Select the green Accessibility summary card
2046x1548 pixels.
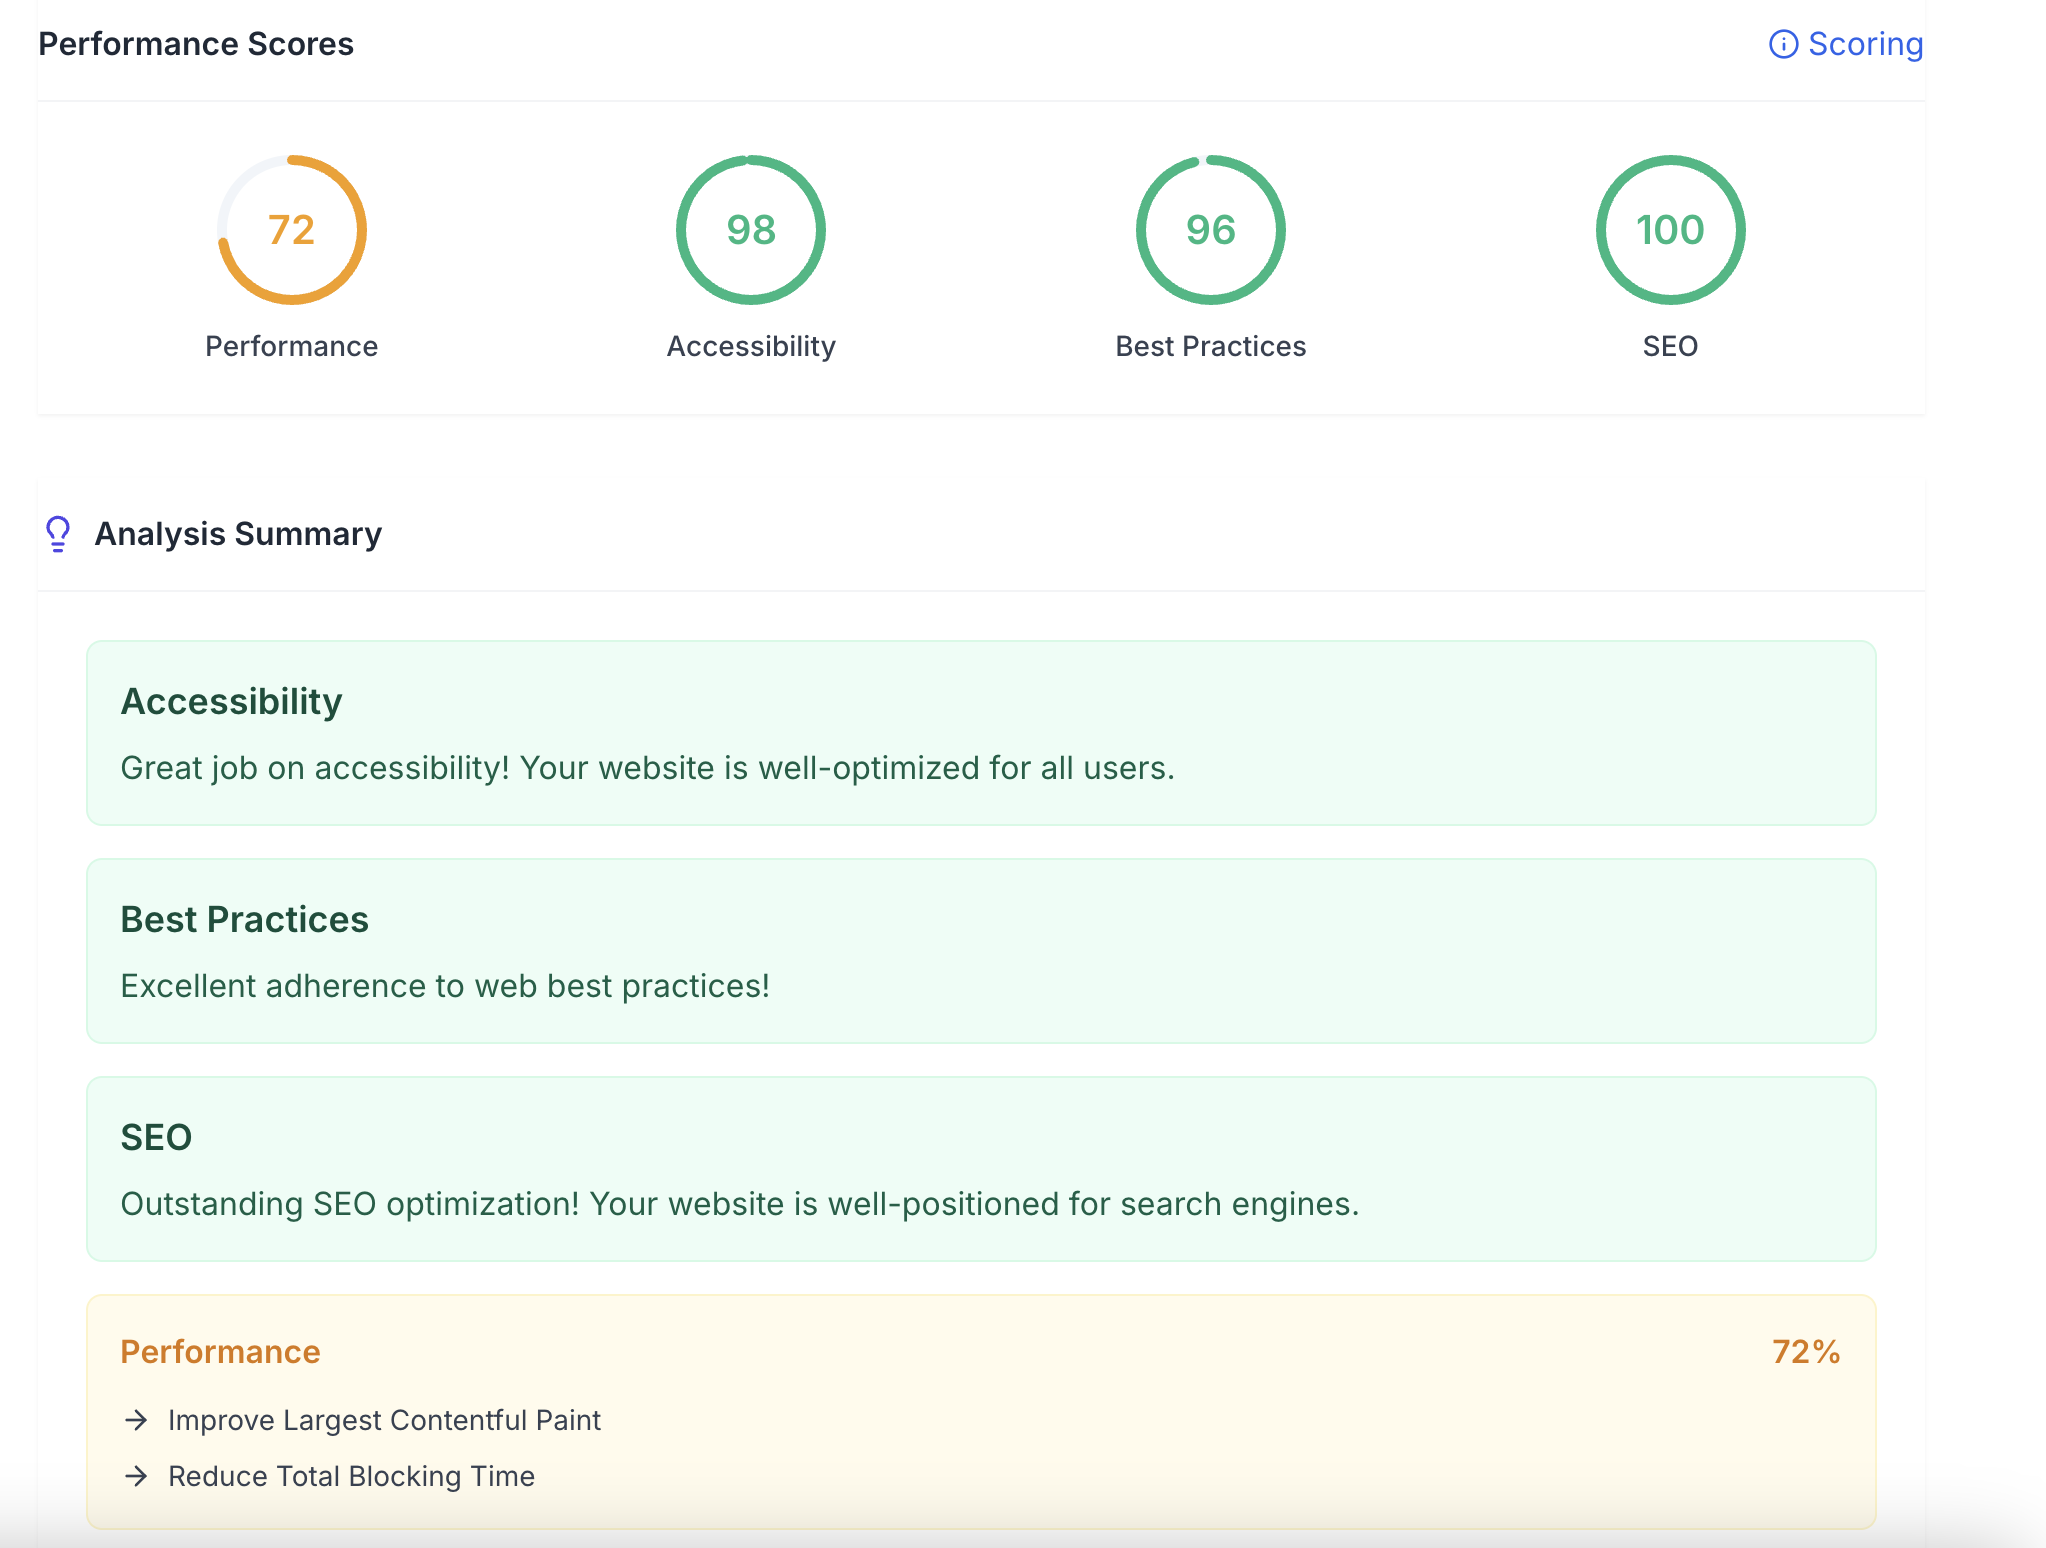(x=980, y=733)
